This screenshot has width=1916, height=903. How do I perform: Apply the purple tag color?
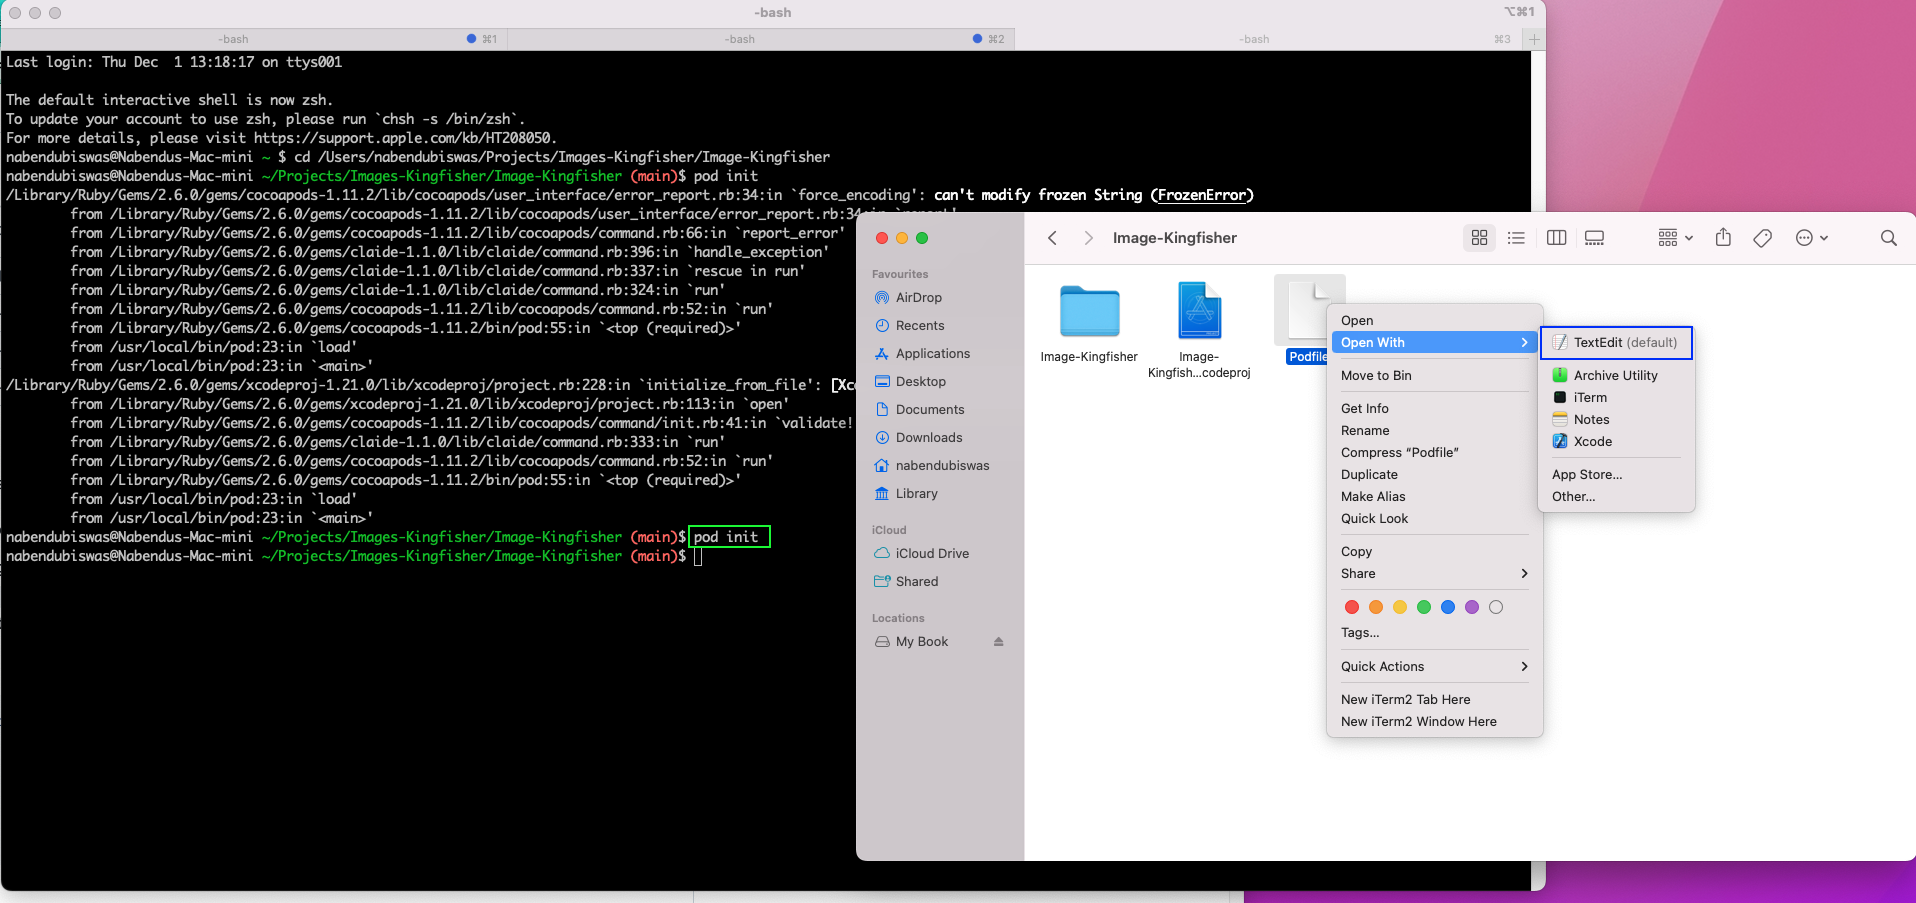1472,607
